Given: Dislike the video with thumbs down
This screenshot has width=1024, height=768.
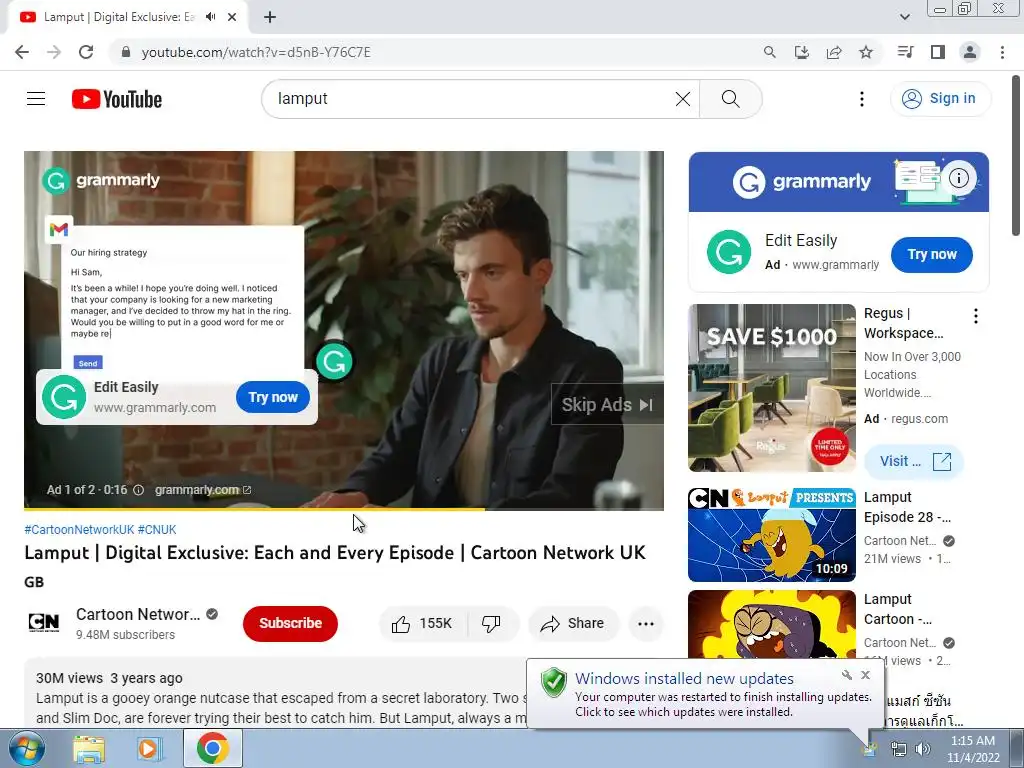Looking at the screenshot, I should click(x=492, y=624).
